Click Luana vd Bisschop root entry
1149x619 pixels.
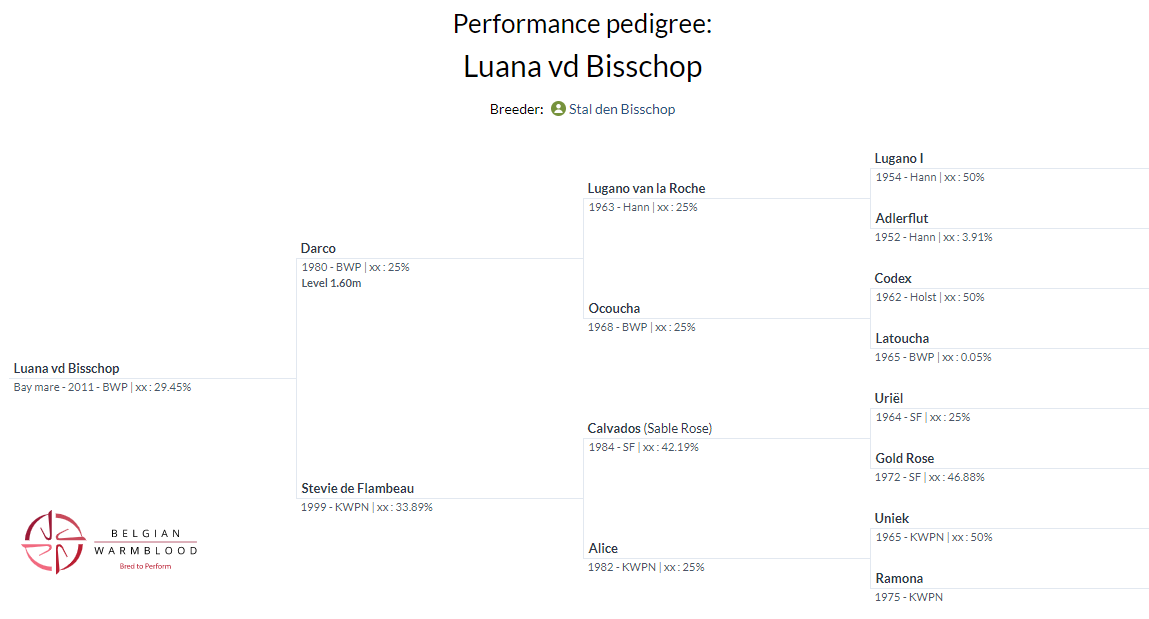point(66,368)
